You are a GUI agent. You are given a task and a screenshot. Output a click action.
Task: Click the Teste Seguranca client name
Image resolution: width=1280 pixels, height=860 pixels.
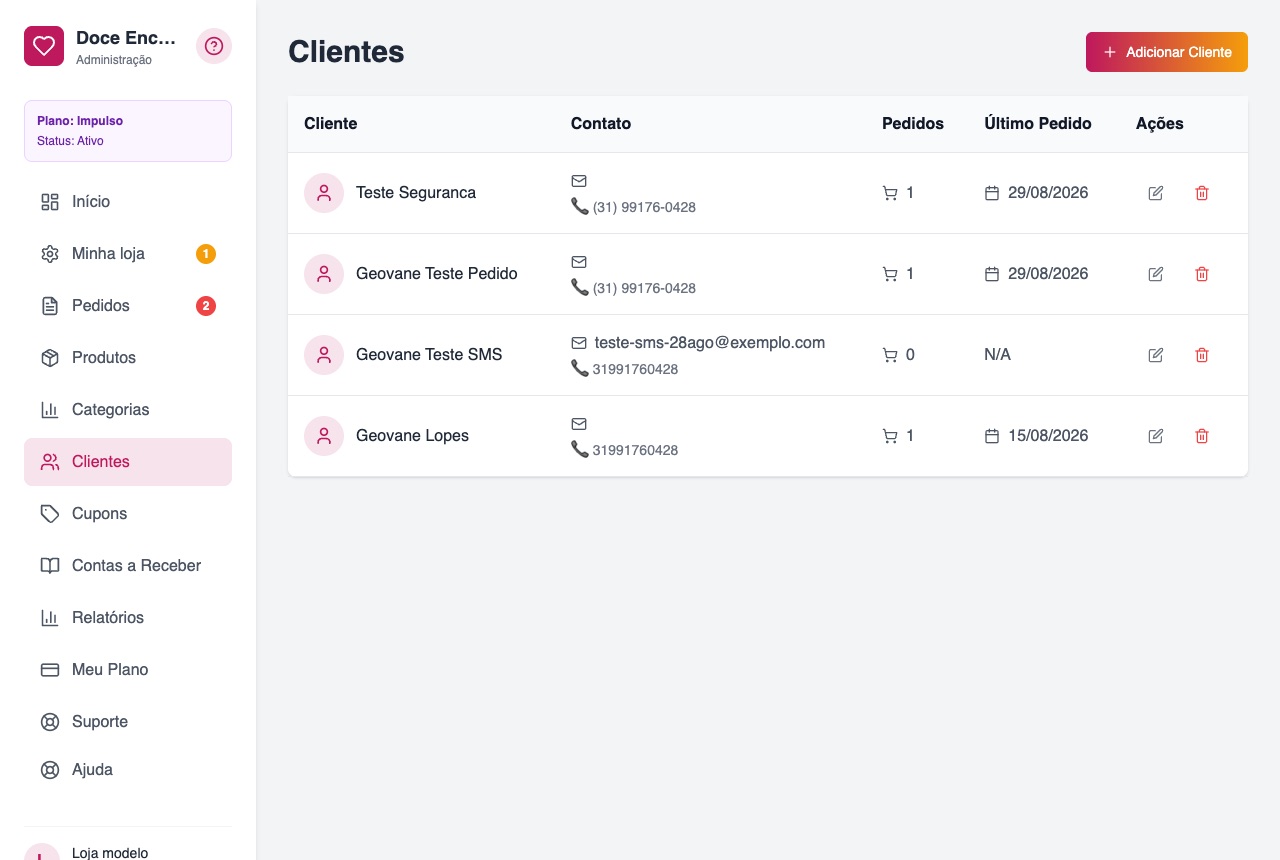click(416, 193)
